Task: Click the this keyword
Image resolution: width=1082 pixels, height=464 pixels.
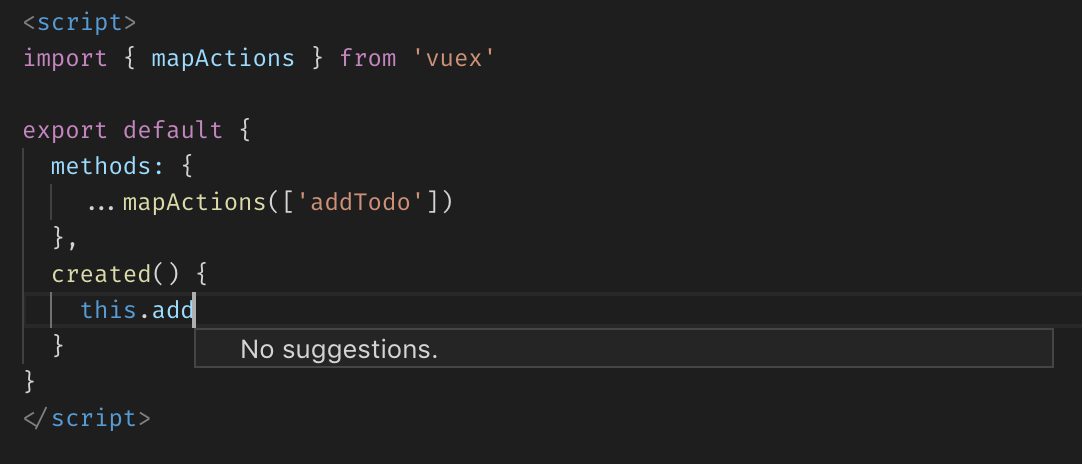Action: tap(108, 310)
